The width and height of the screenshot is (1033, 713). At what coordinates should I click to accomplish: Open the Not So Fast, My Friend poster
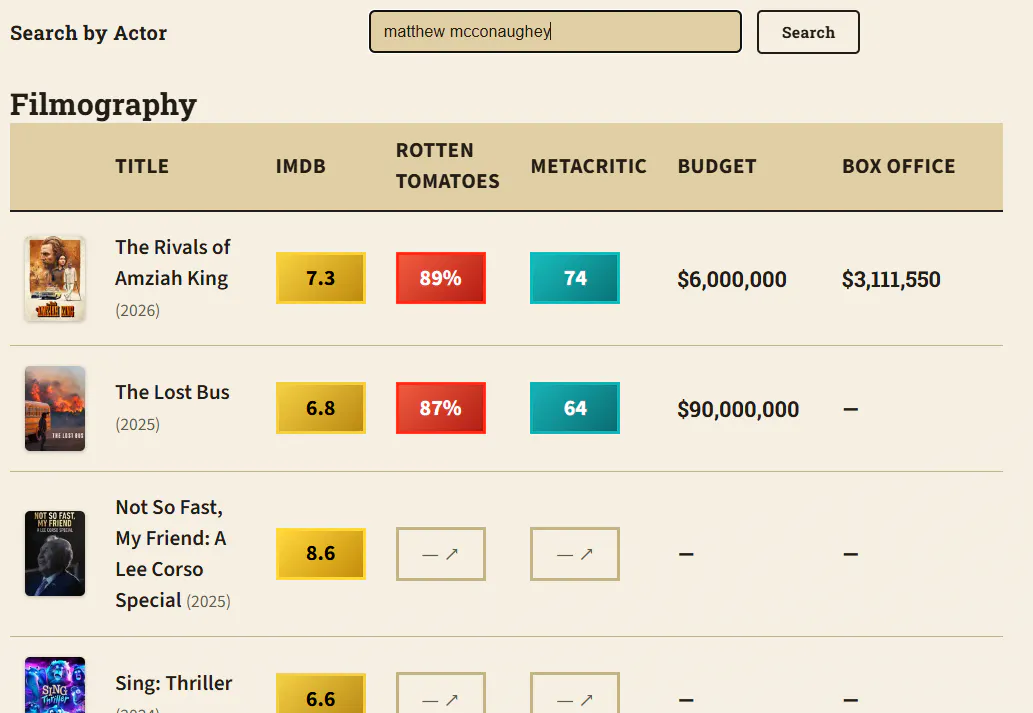click(x=55, y=554)
